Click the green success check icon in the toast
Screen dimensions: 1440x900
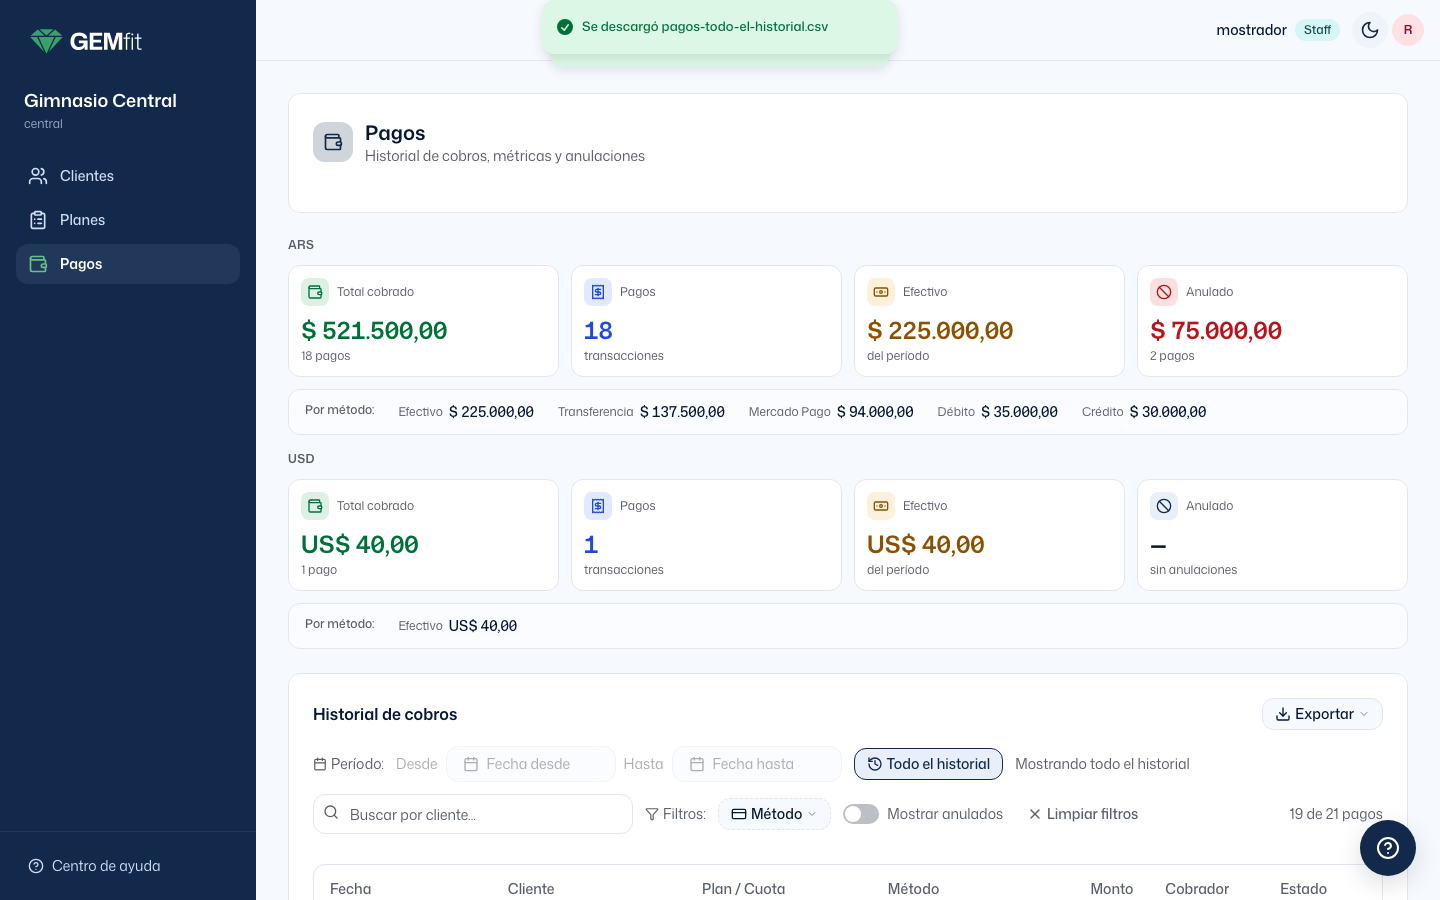tap(565, 27)
